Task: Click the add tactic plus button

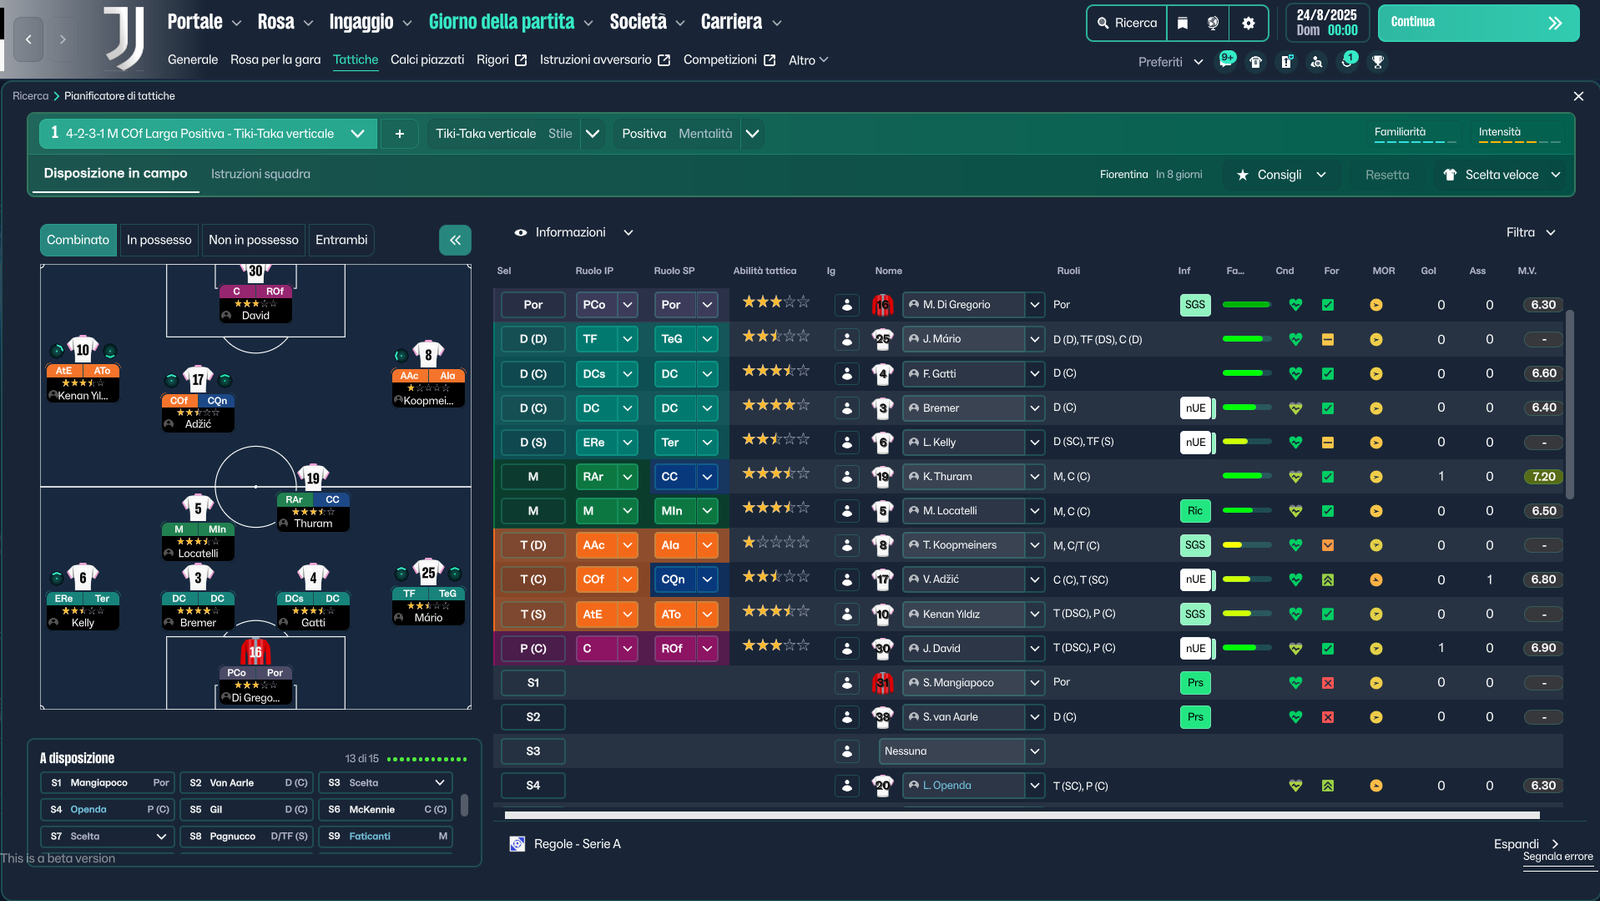Action: (x=399, y=134)
